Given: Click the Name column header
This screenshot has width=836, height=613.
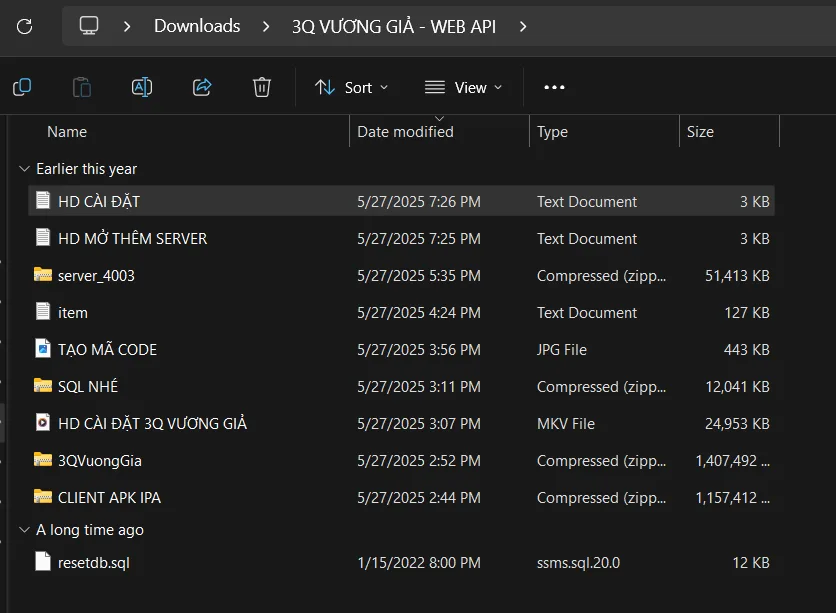Looking at the screenshot, I should (x=67, y=131).
